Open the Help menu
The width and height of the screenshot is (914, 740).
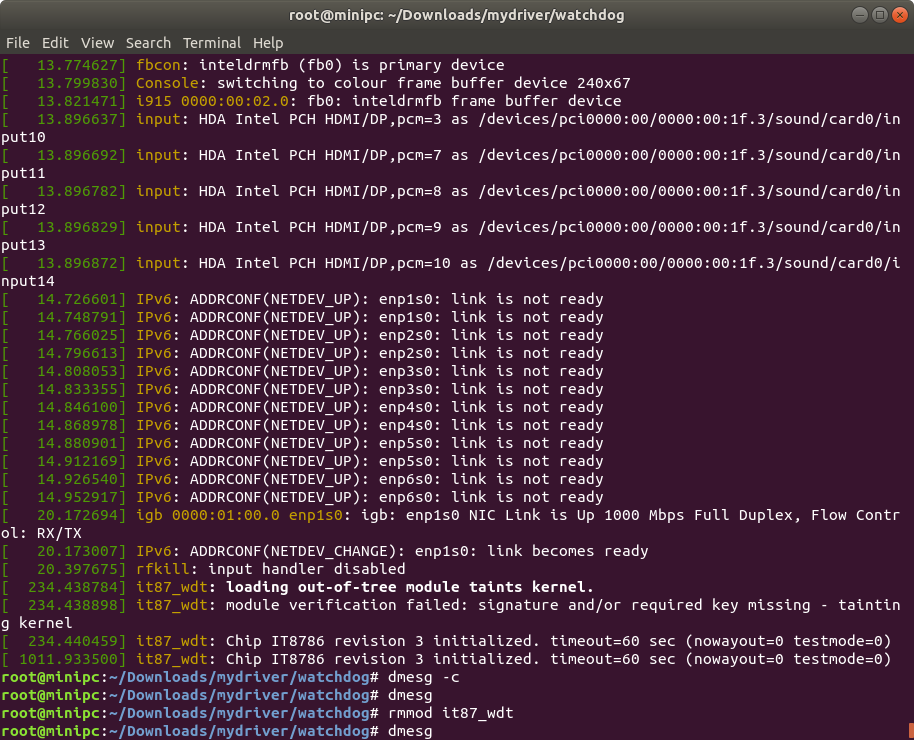266,42
